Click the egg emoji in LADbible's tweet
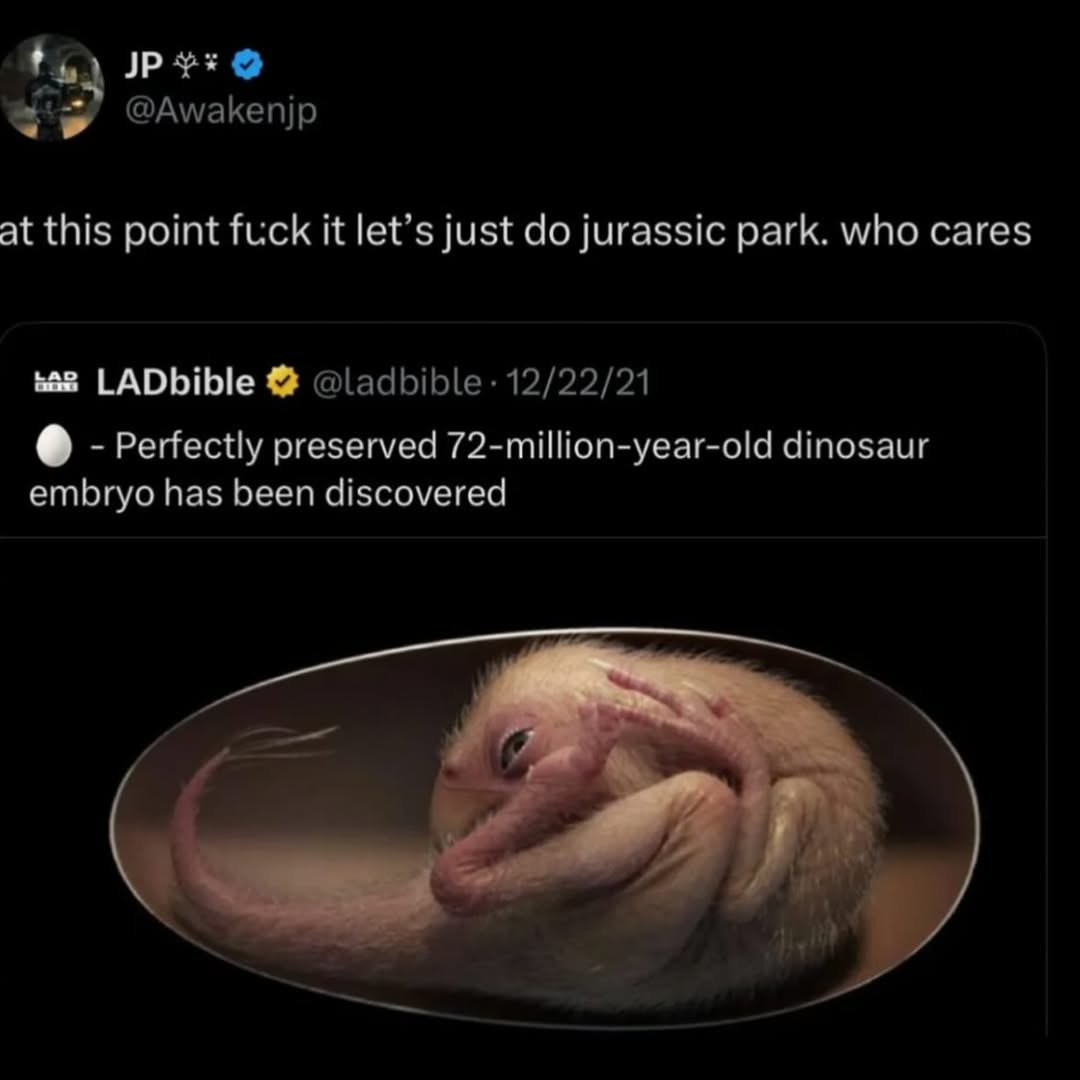 [54, 446]
